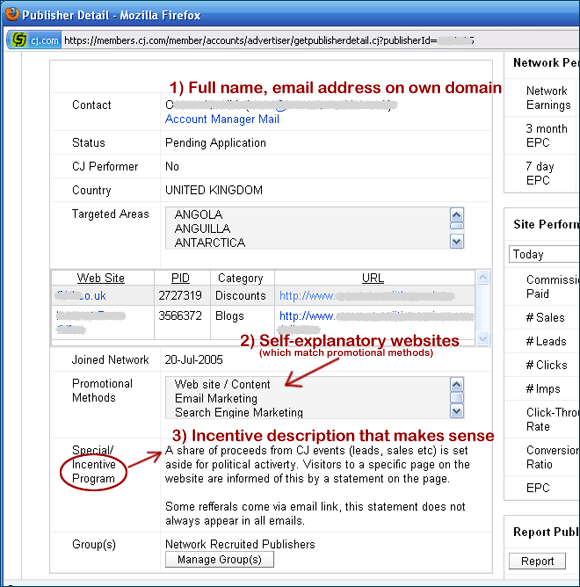Click the Network Earnings label
Screen dimensions: 580x587
point(548,98)
